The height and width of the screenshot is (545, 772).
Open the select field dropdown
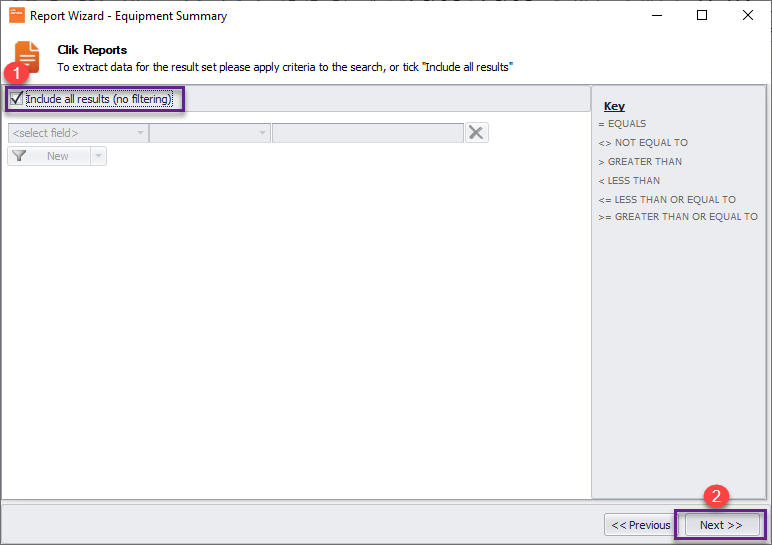(77, 133)
